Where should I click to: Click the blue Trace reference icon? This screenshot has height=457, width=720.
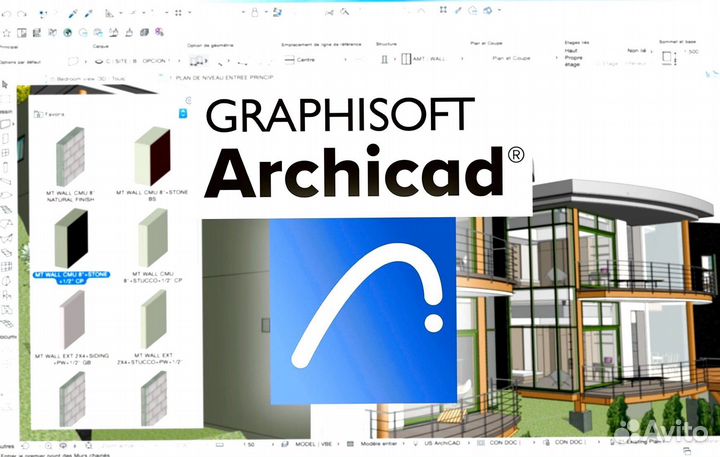(x=277, y=12)
